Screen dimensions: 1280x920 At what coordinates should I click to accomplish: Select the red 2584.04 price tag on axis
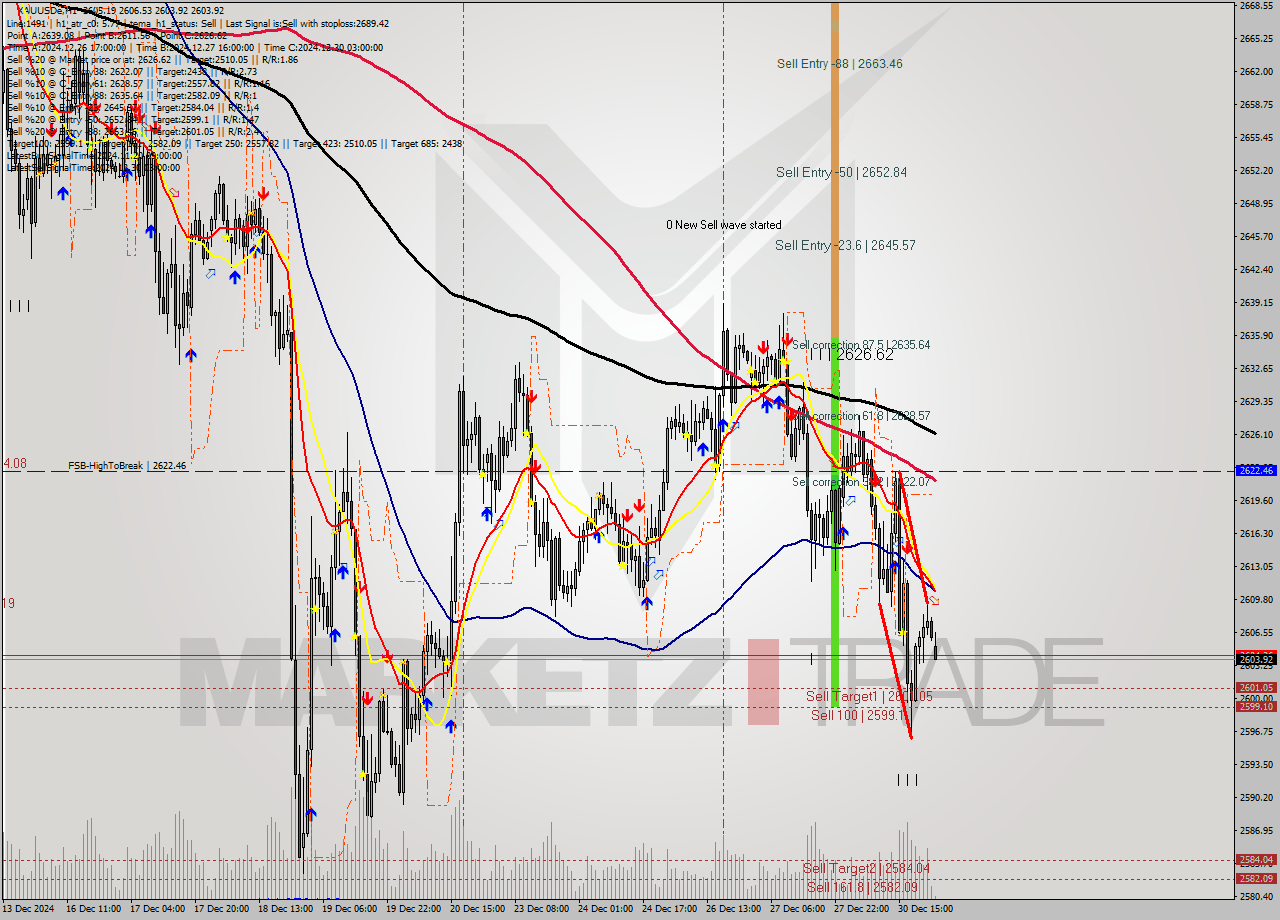1256,860
